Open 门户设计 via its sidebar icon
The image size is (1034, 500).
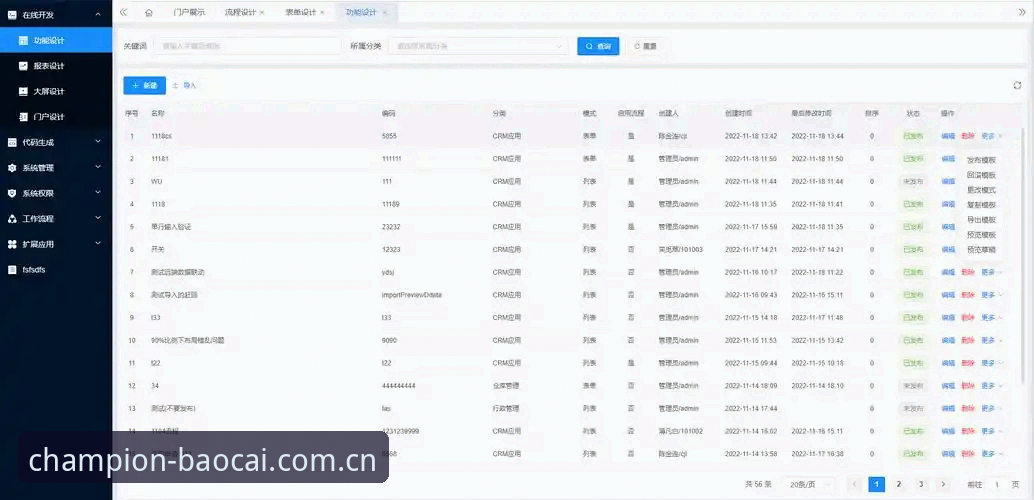[23, 117]
